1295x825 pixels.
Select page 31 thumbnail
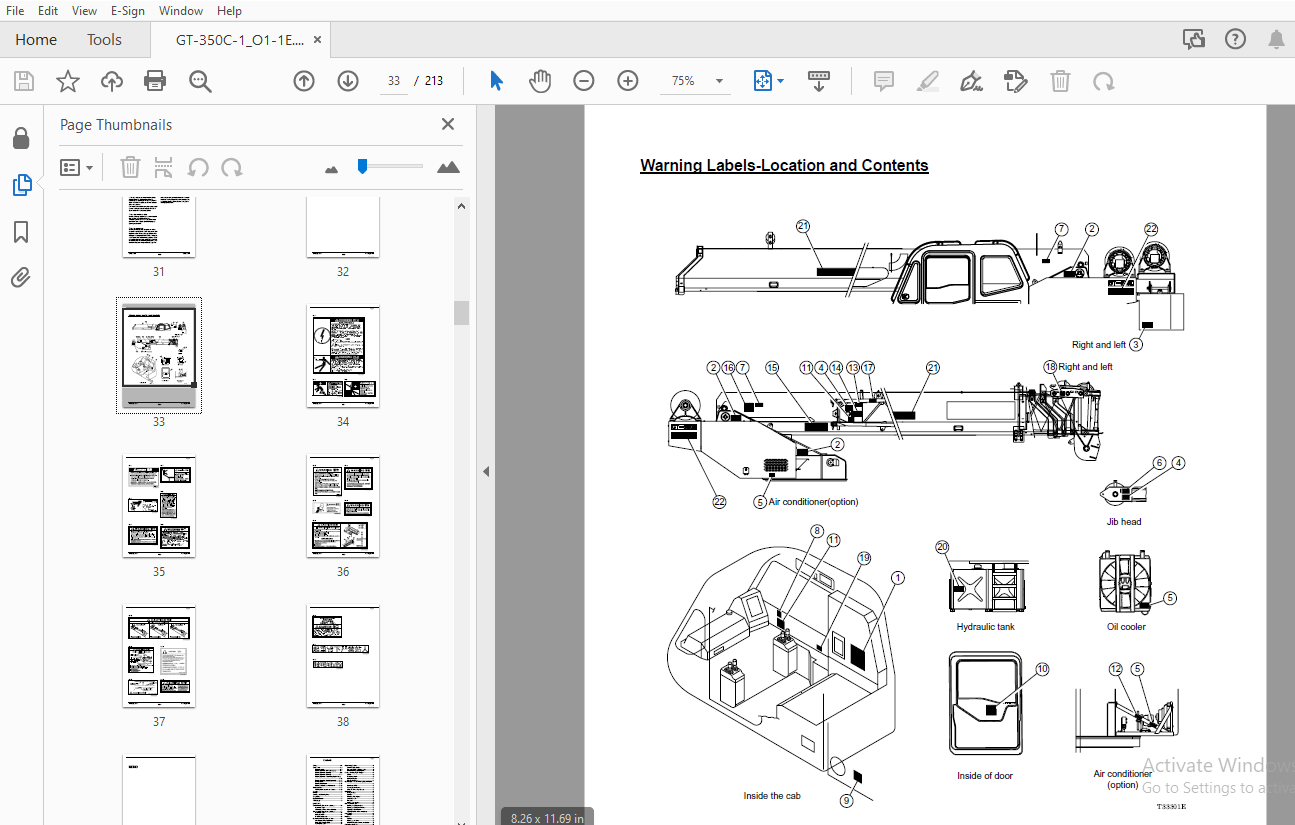(x=159, y=227)
